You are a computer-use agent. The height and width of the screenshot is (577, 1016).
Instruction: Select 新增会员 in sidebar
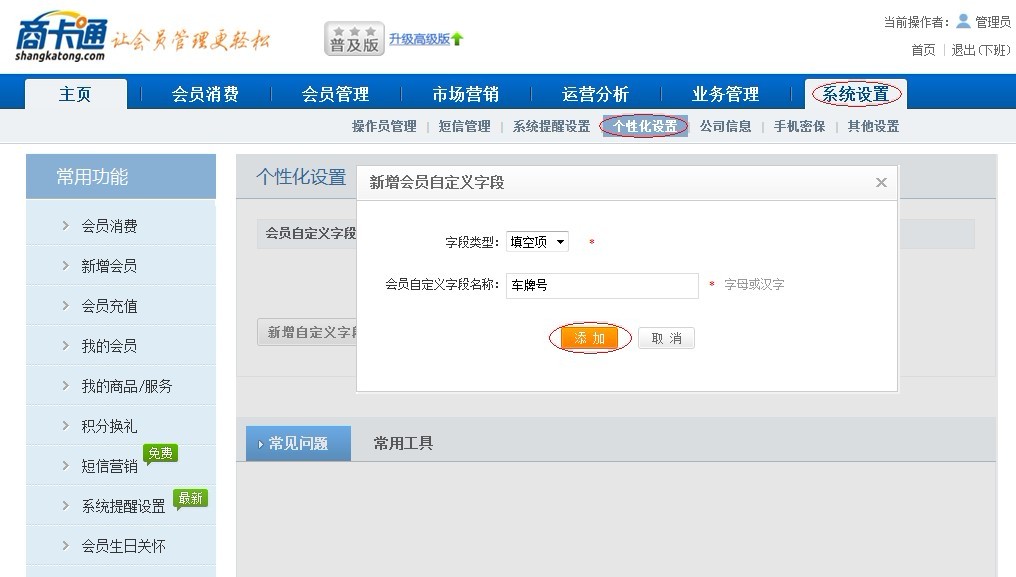tap(109, 266)
